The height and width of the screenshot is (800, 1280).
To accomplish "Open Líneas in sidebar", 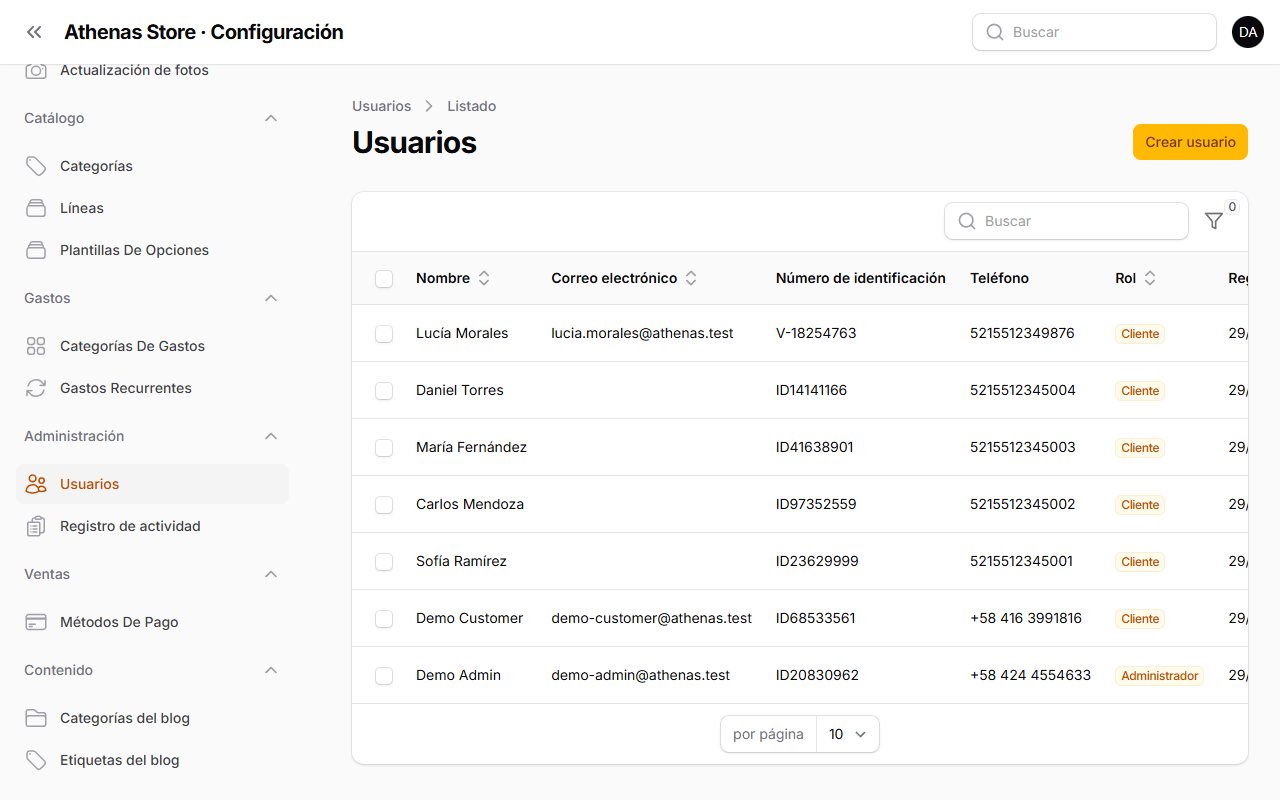I will [152, 208].
